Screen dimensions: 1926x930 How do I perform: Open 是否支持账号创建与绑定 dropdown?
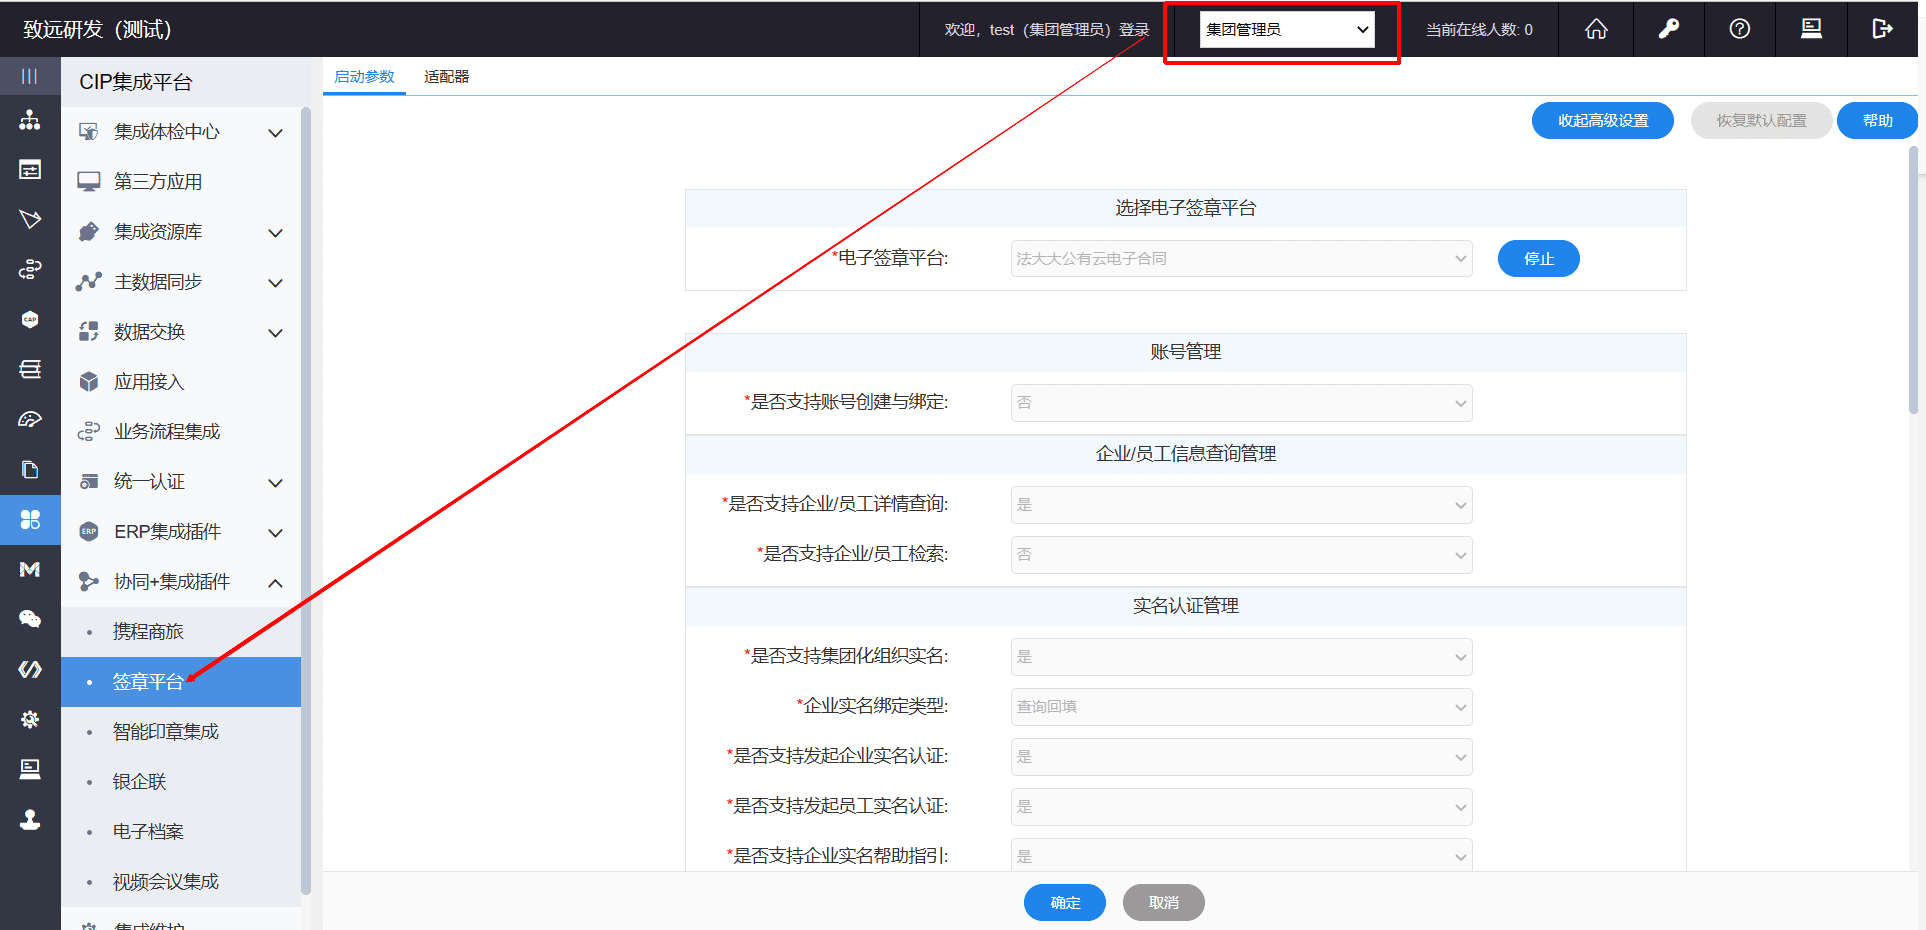[1241, 403]
